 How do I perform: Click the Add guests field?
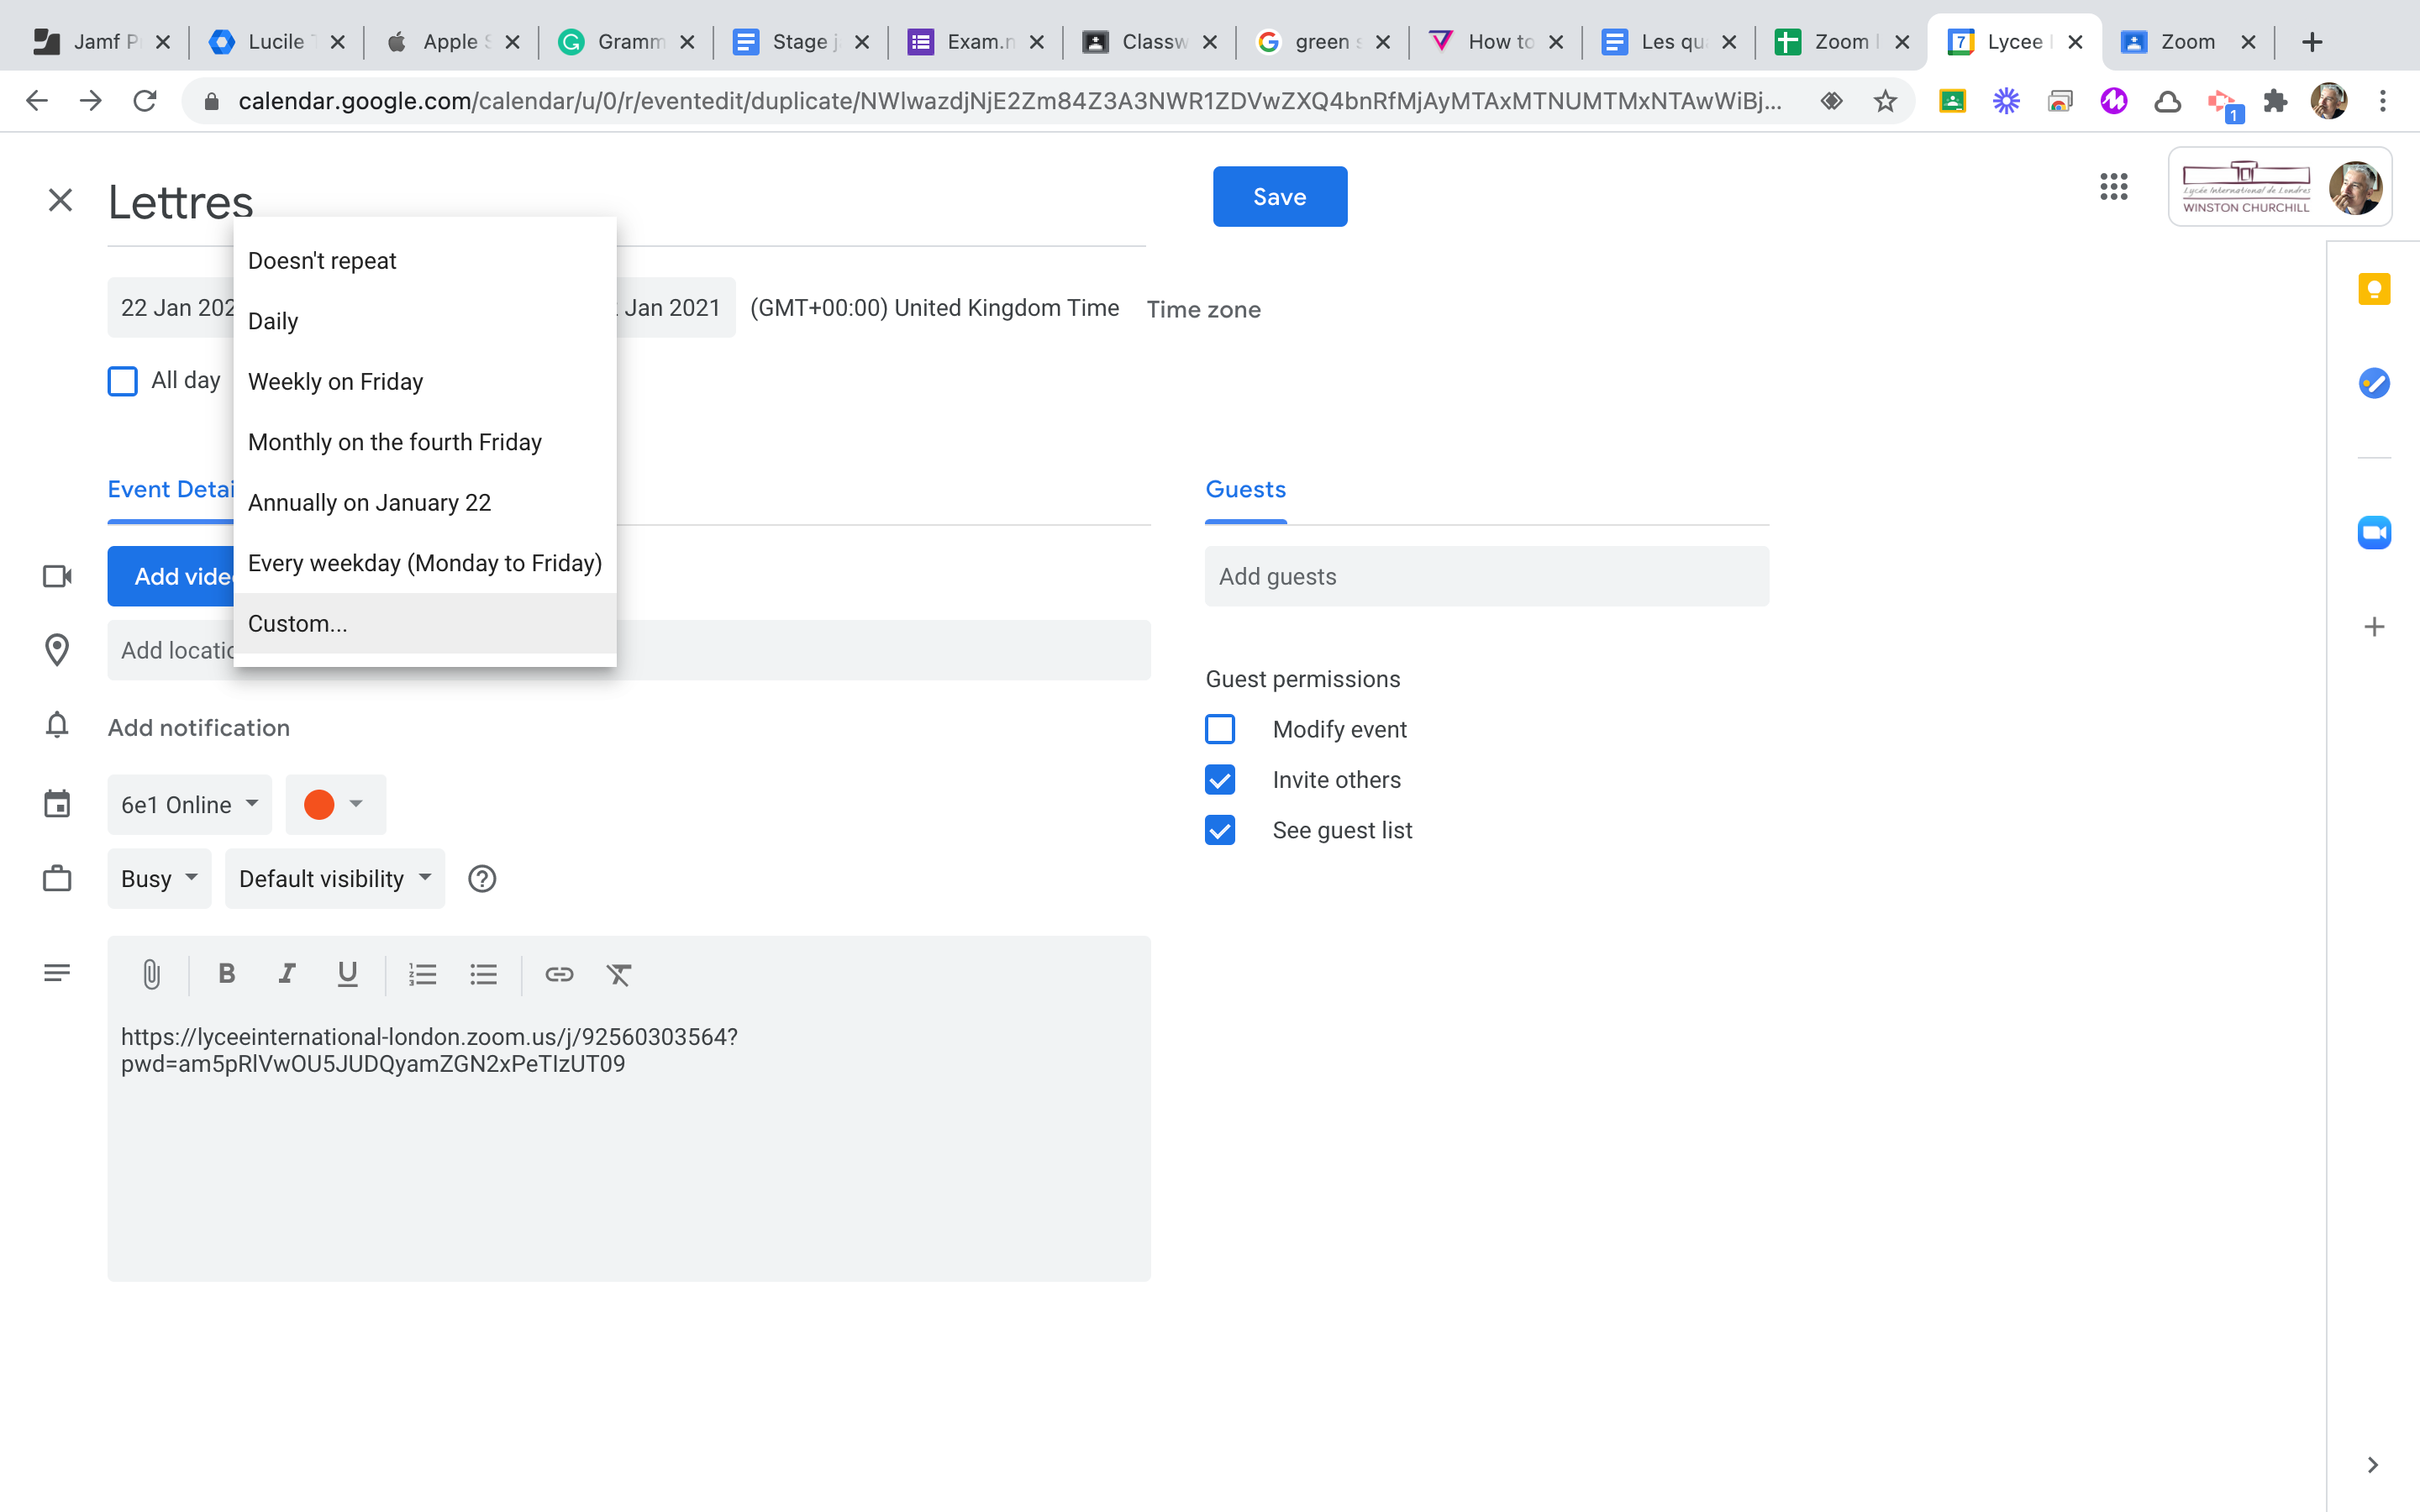(1486, 577)
